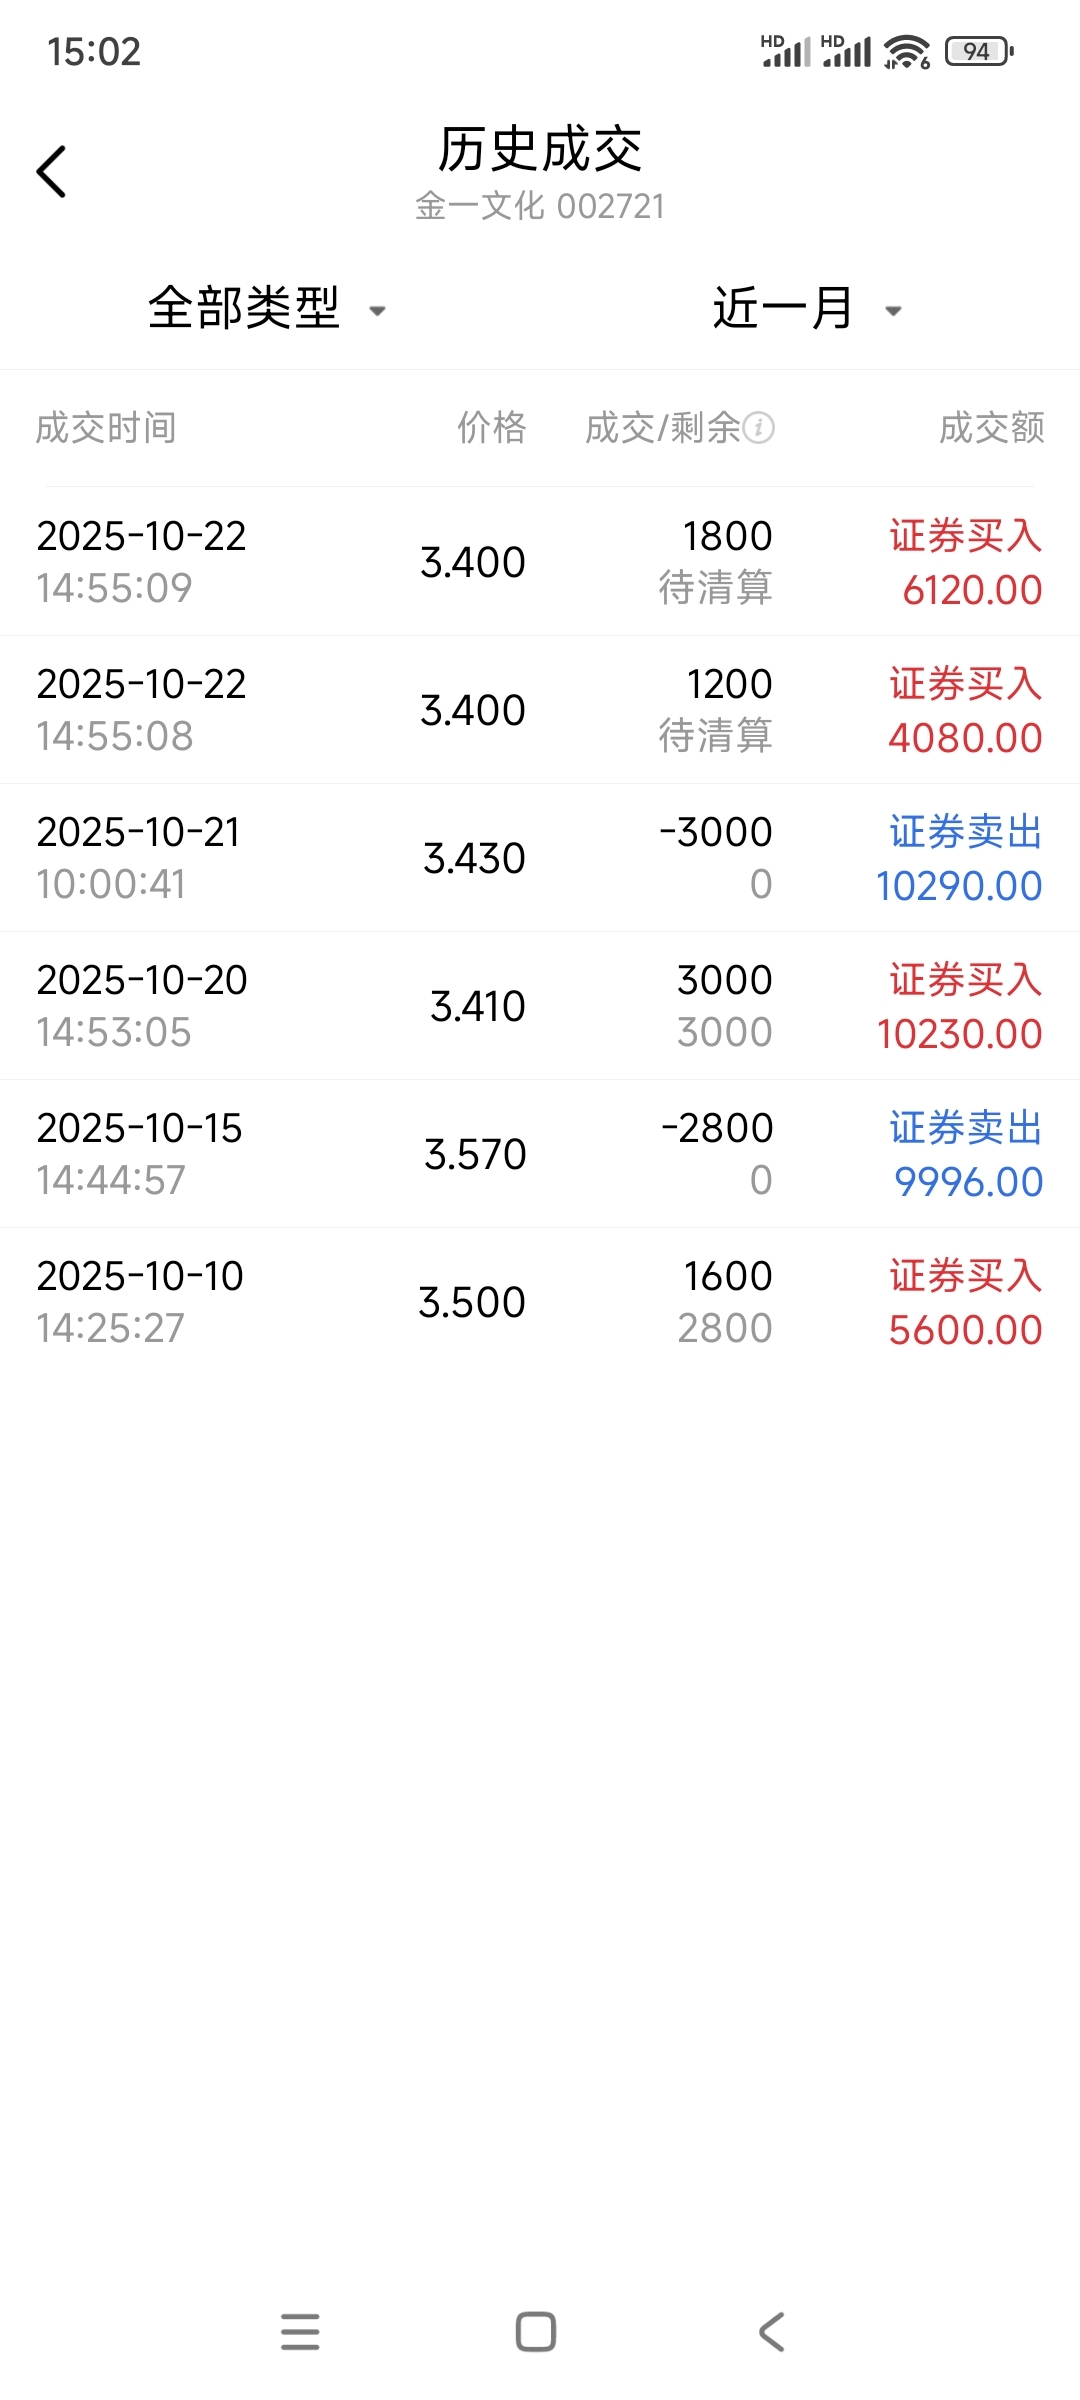Open the 2025-10-15 sell record
The image size is (1080, 2400).
point(540,1154)
